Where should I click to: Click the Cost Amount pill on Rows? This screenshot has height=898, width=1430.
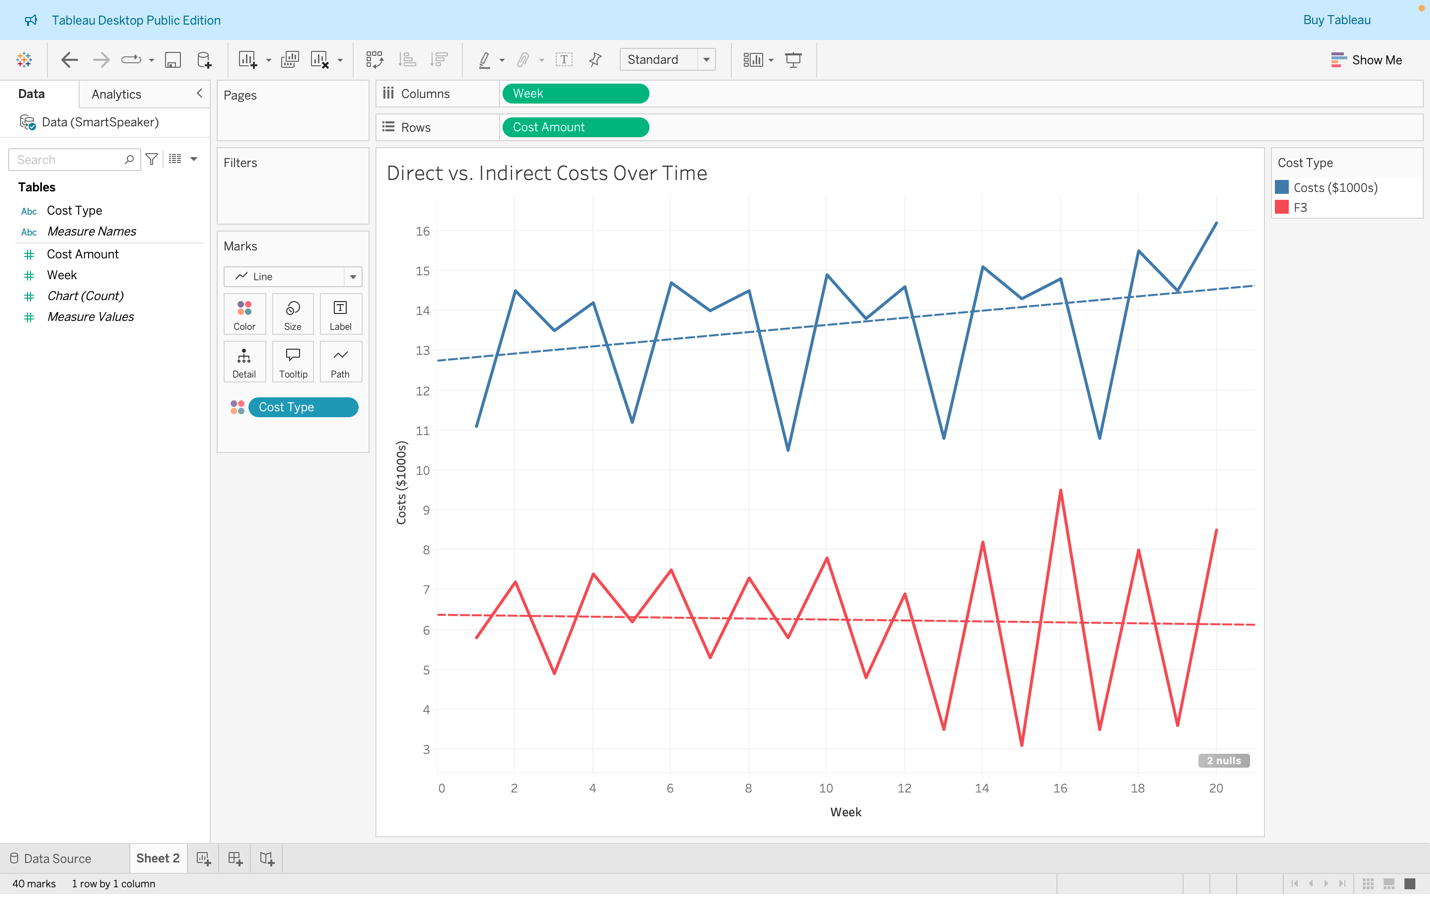coord(575,128)
